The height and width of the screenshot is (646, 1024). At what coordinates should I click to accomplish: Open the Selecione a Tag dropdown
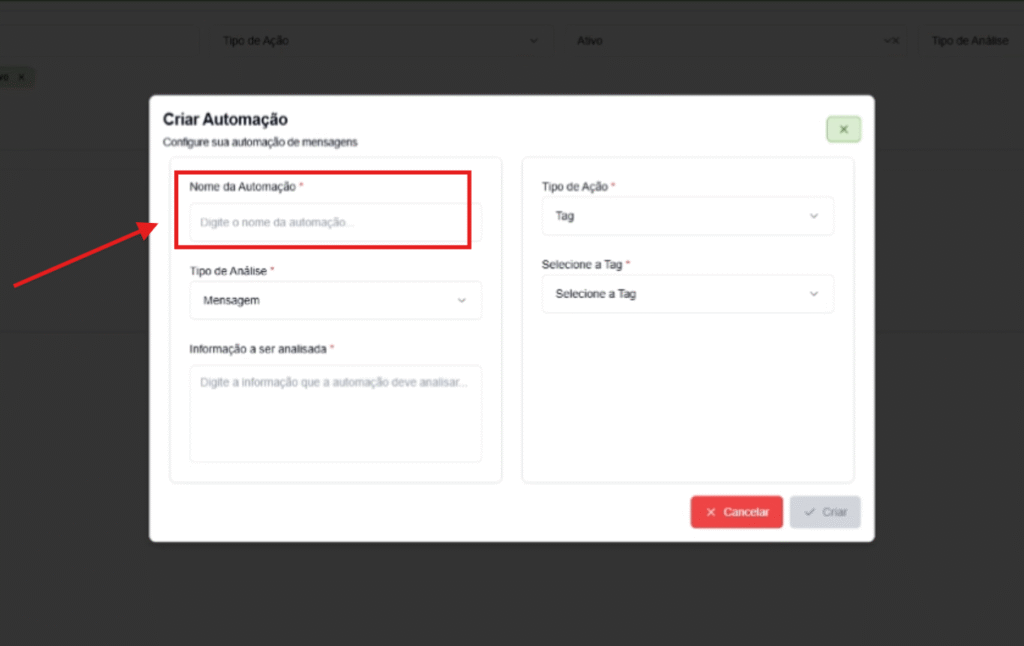tap(687, 294)
